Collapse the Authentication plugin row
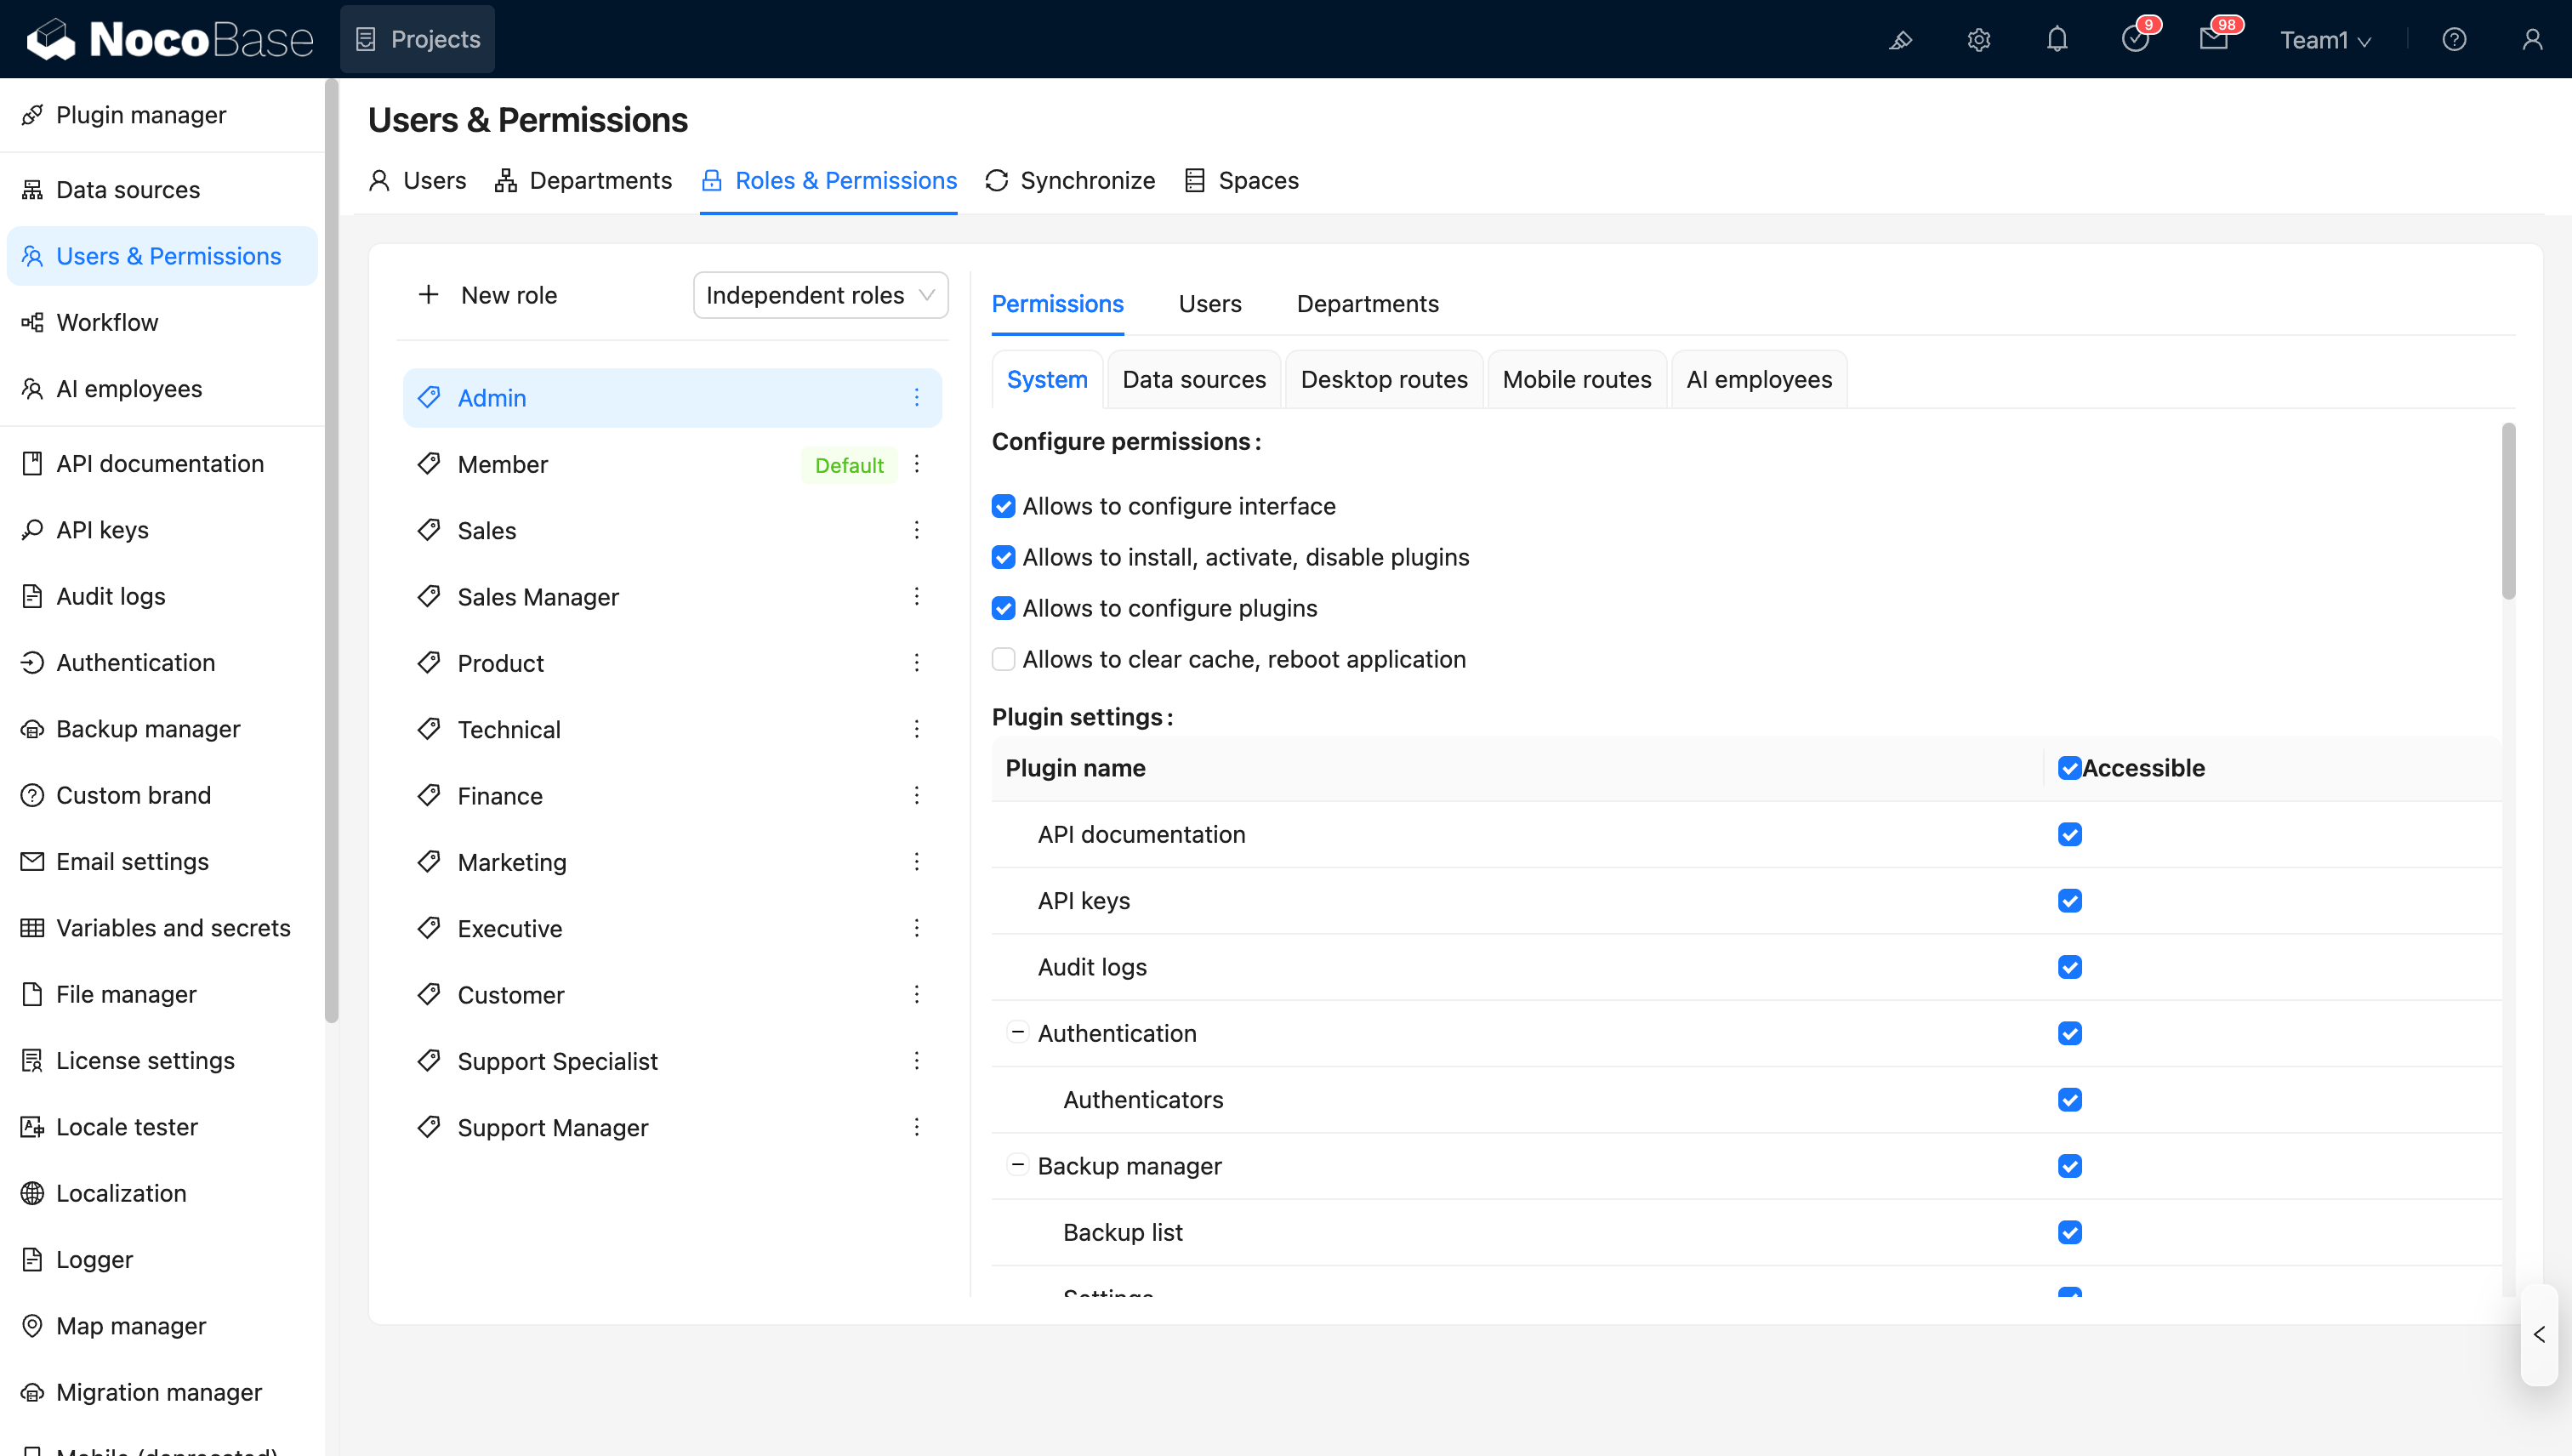2572x1456 pixels. pyautogui.click(x=1017, y=1032)
